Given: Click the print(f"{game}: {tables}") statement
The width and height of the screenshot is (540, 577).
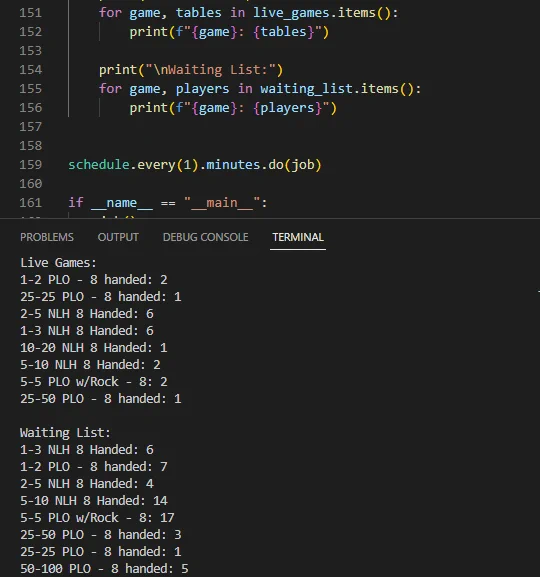Looking at the screenshot, I should point(229,32).
